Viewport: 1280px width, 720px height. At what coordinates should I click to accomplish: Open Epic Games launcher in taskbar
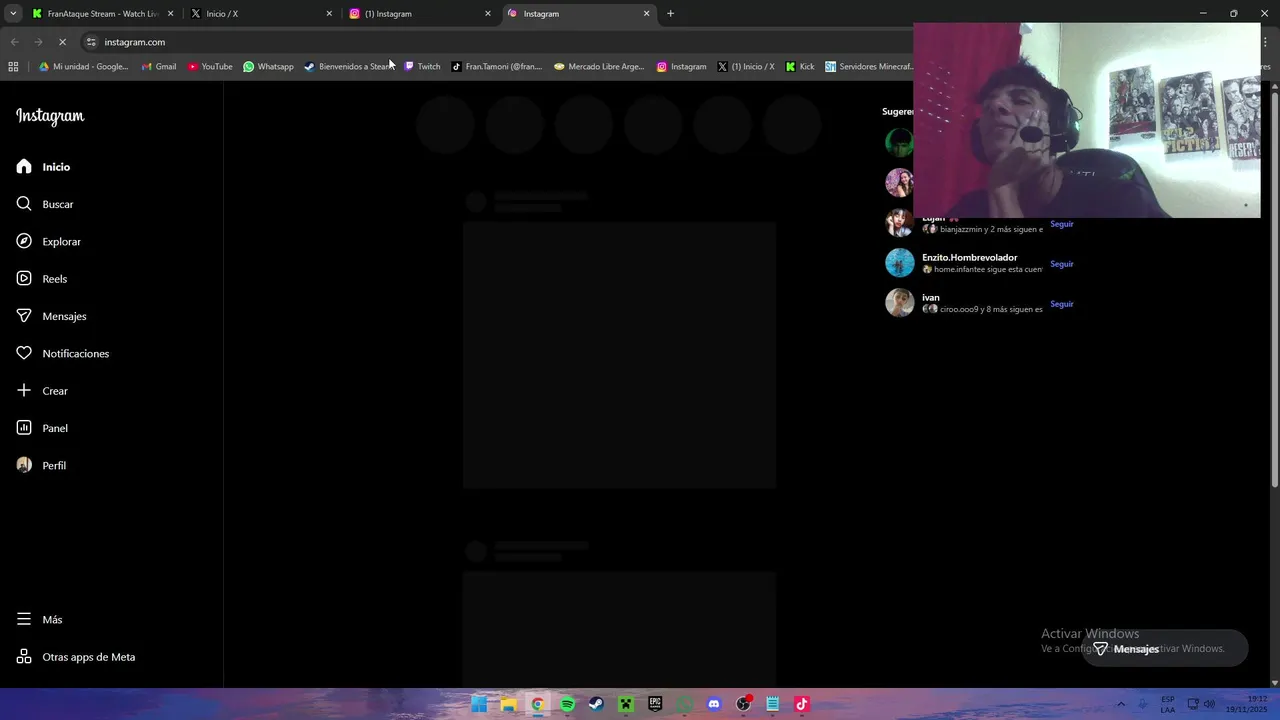[655, 704]
